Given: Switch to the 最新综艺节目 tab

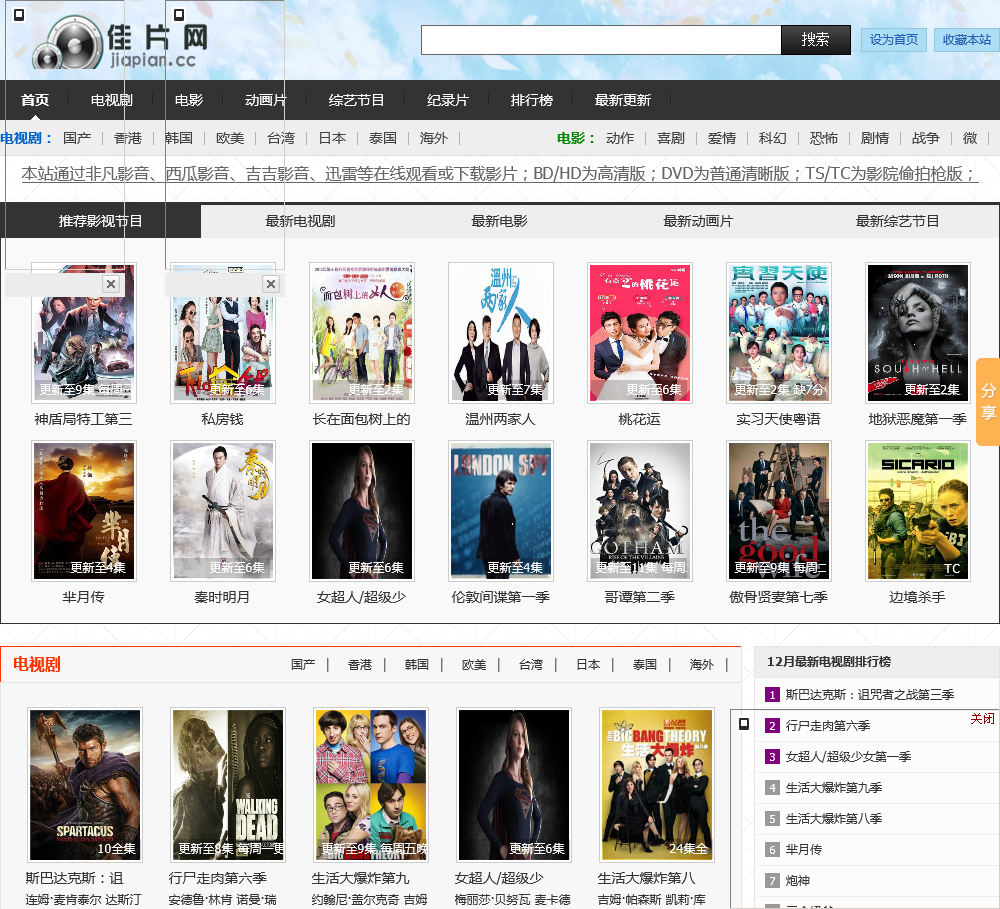Looking at the screenshot, I should [897, 221].
